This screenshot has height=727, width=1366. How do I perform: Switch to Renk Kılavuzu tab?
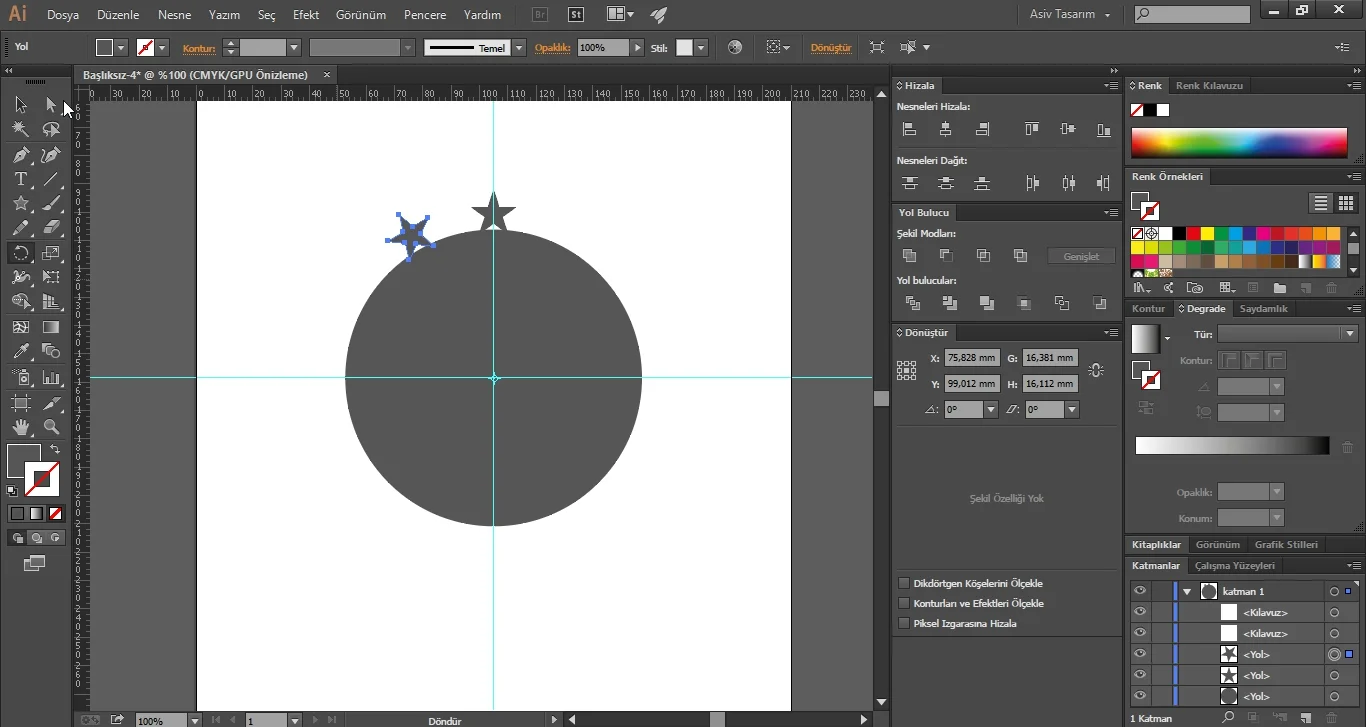[x=1209, y=86]
